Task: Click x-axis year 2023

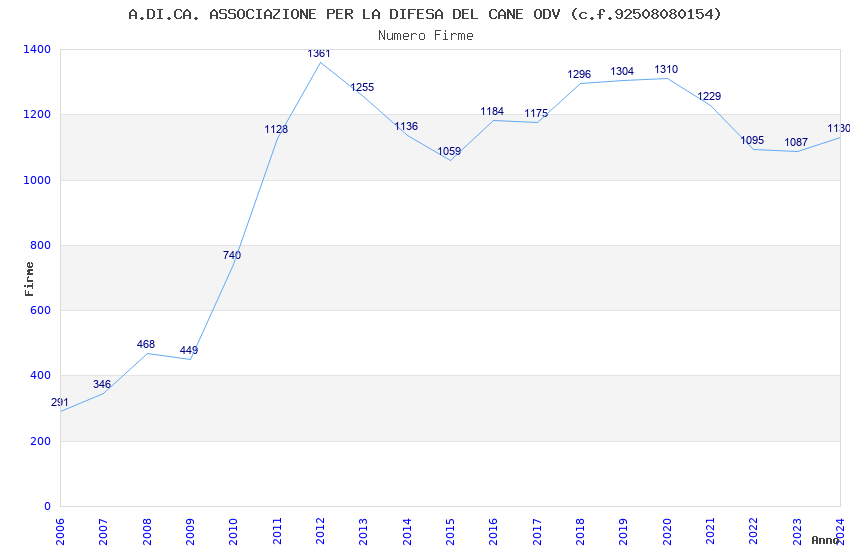Action: (797, 531)
